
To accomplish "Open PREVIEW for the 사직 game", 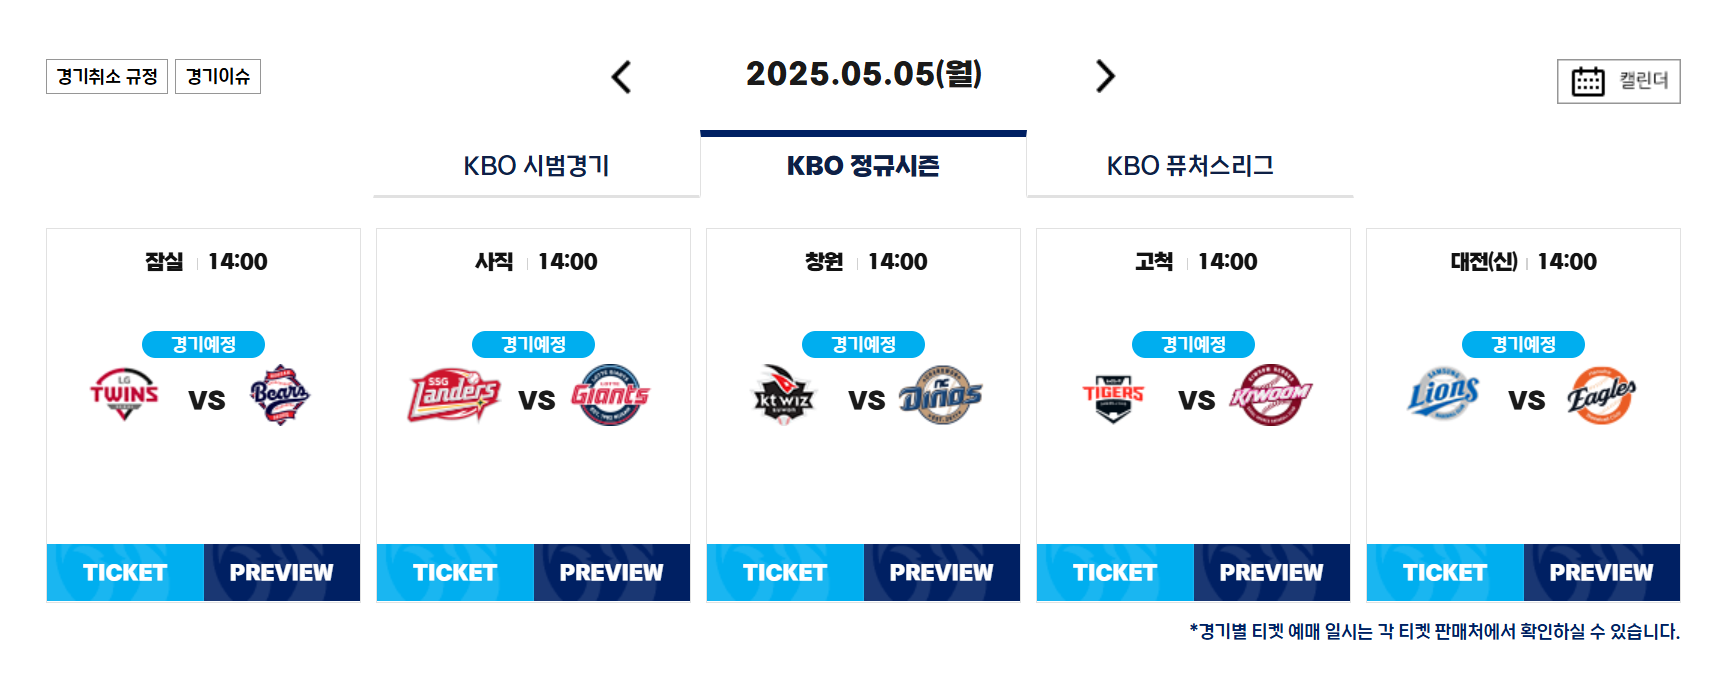I will [x=611, y=572].
